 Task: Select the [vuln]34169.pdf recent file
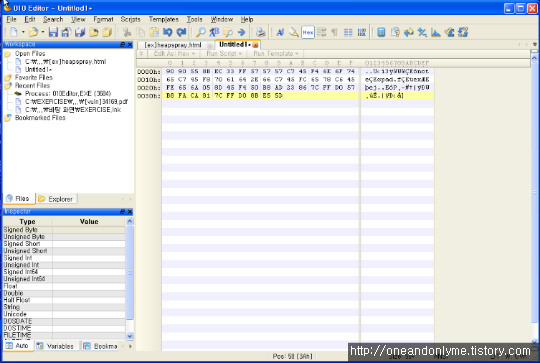coord(76,102)
